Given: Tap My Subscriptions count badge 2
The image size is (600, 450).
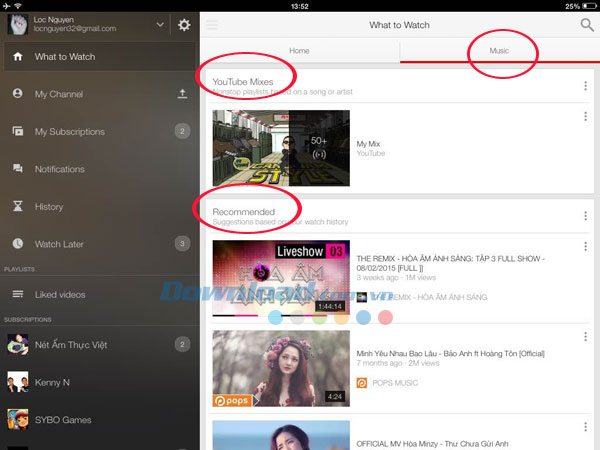Looking at the screenshot, I should 183,131.
